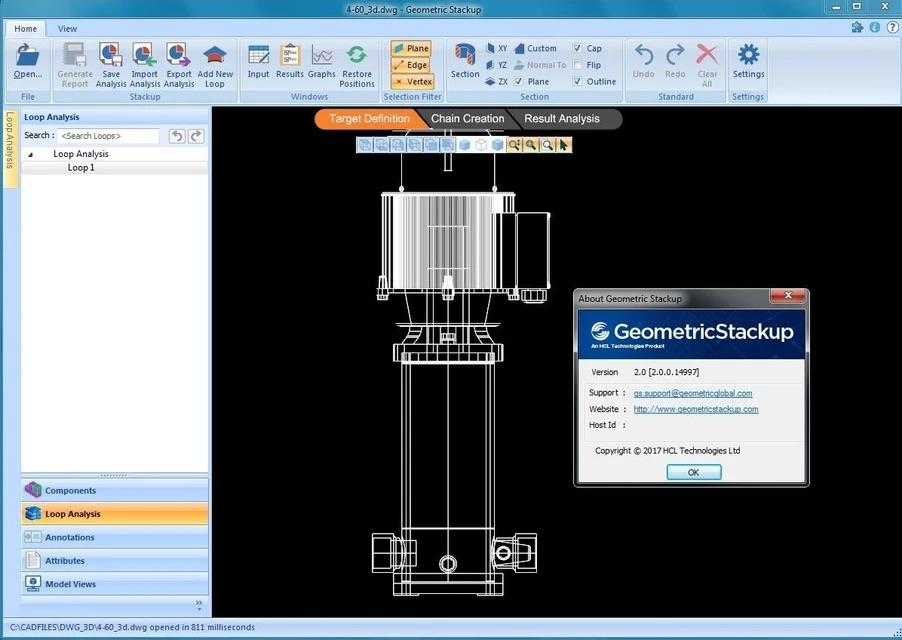This screenshot has width=902, height=640.
Task: Click Clear All with the red X
Action: click(x=707, y=65)
